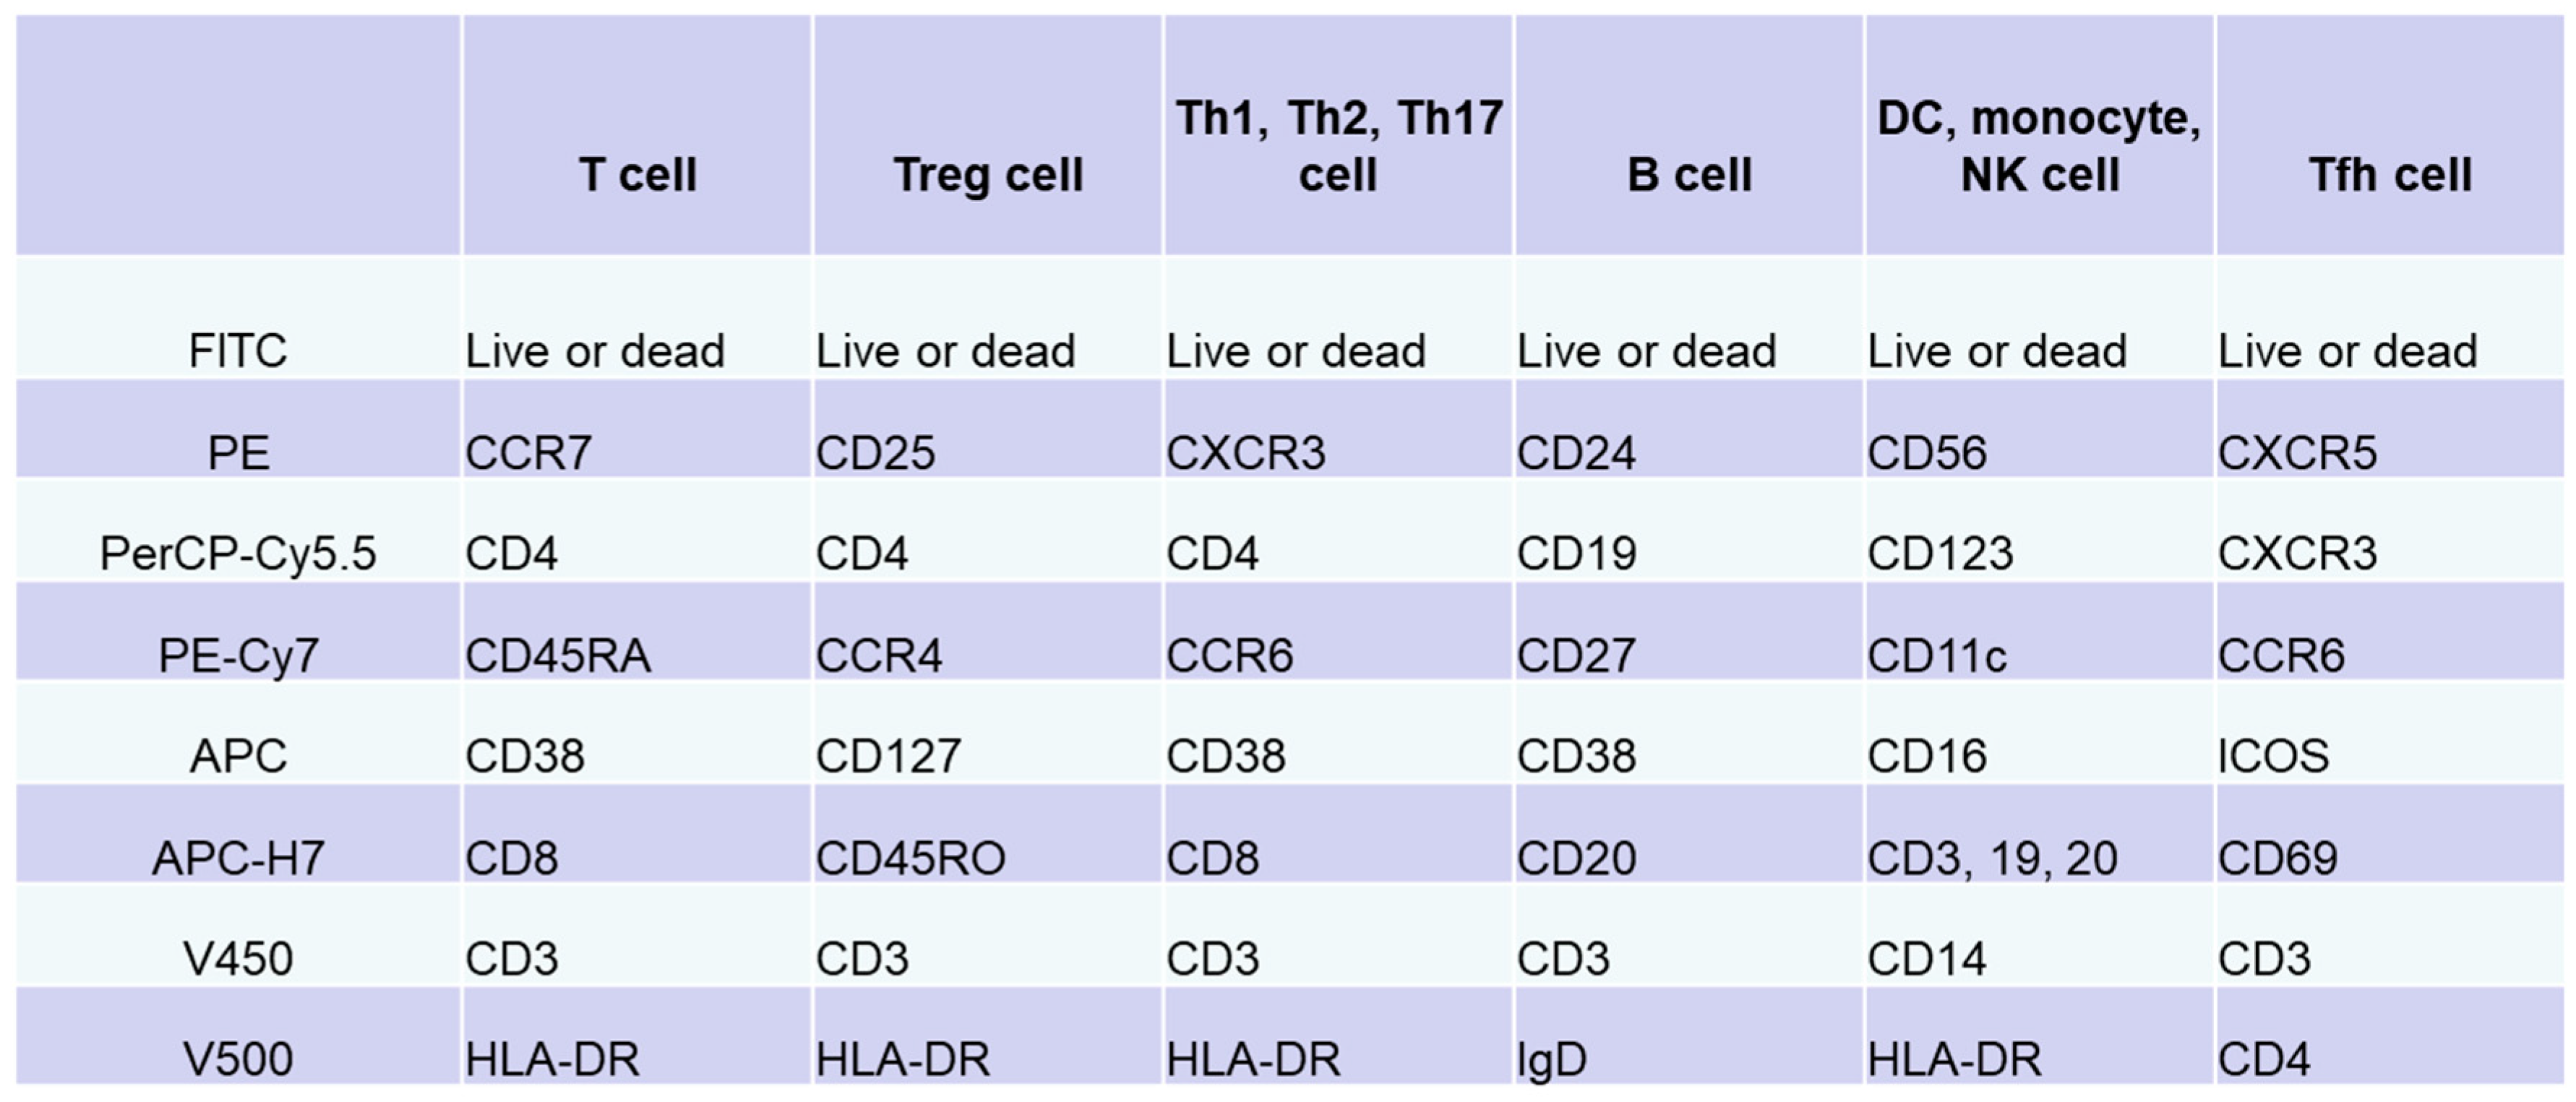Select the V500 row label

(238, 1059)
